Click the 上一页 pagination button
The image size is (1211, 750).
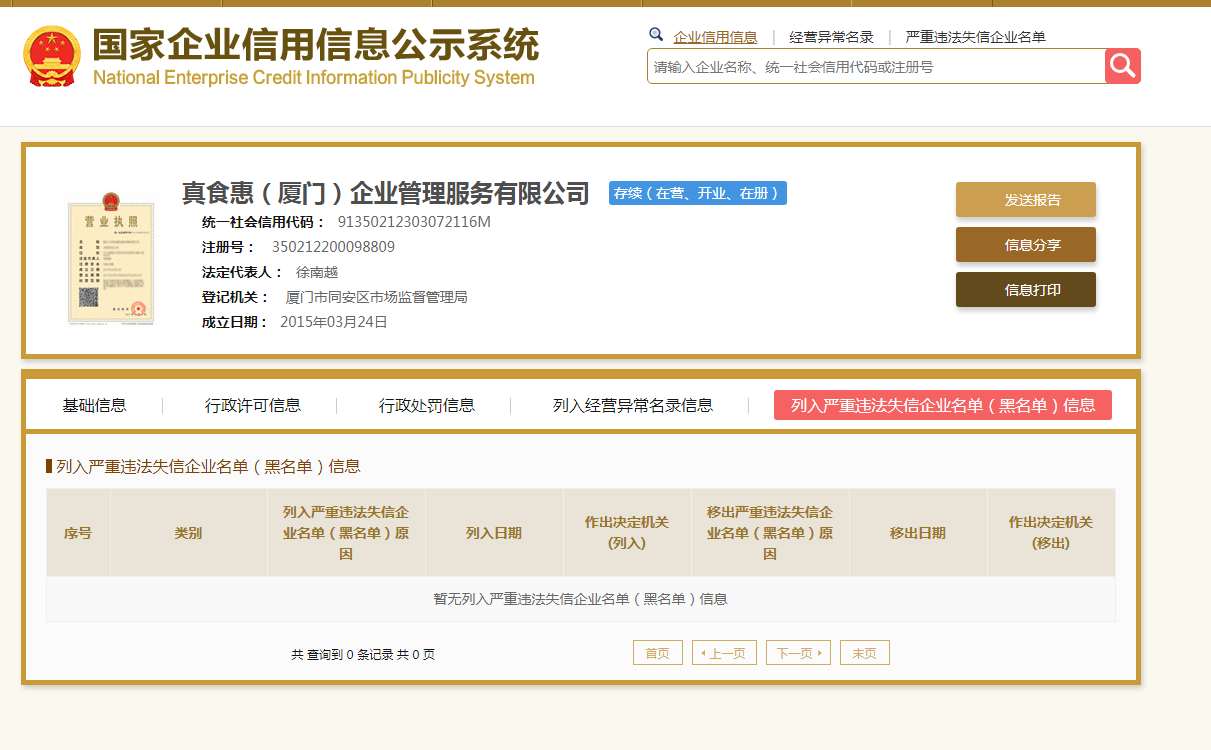coord(724,653)
